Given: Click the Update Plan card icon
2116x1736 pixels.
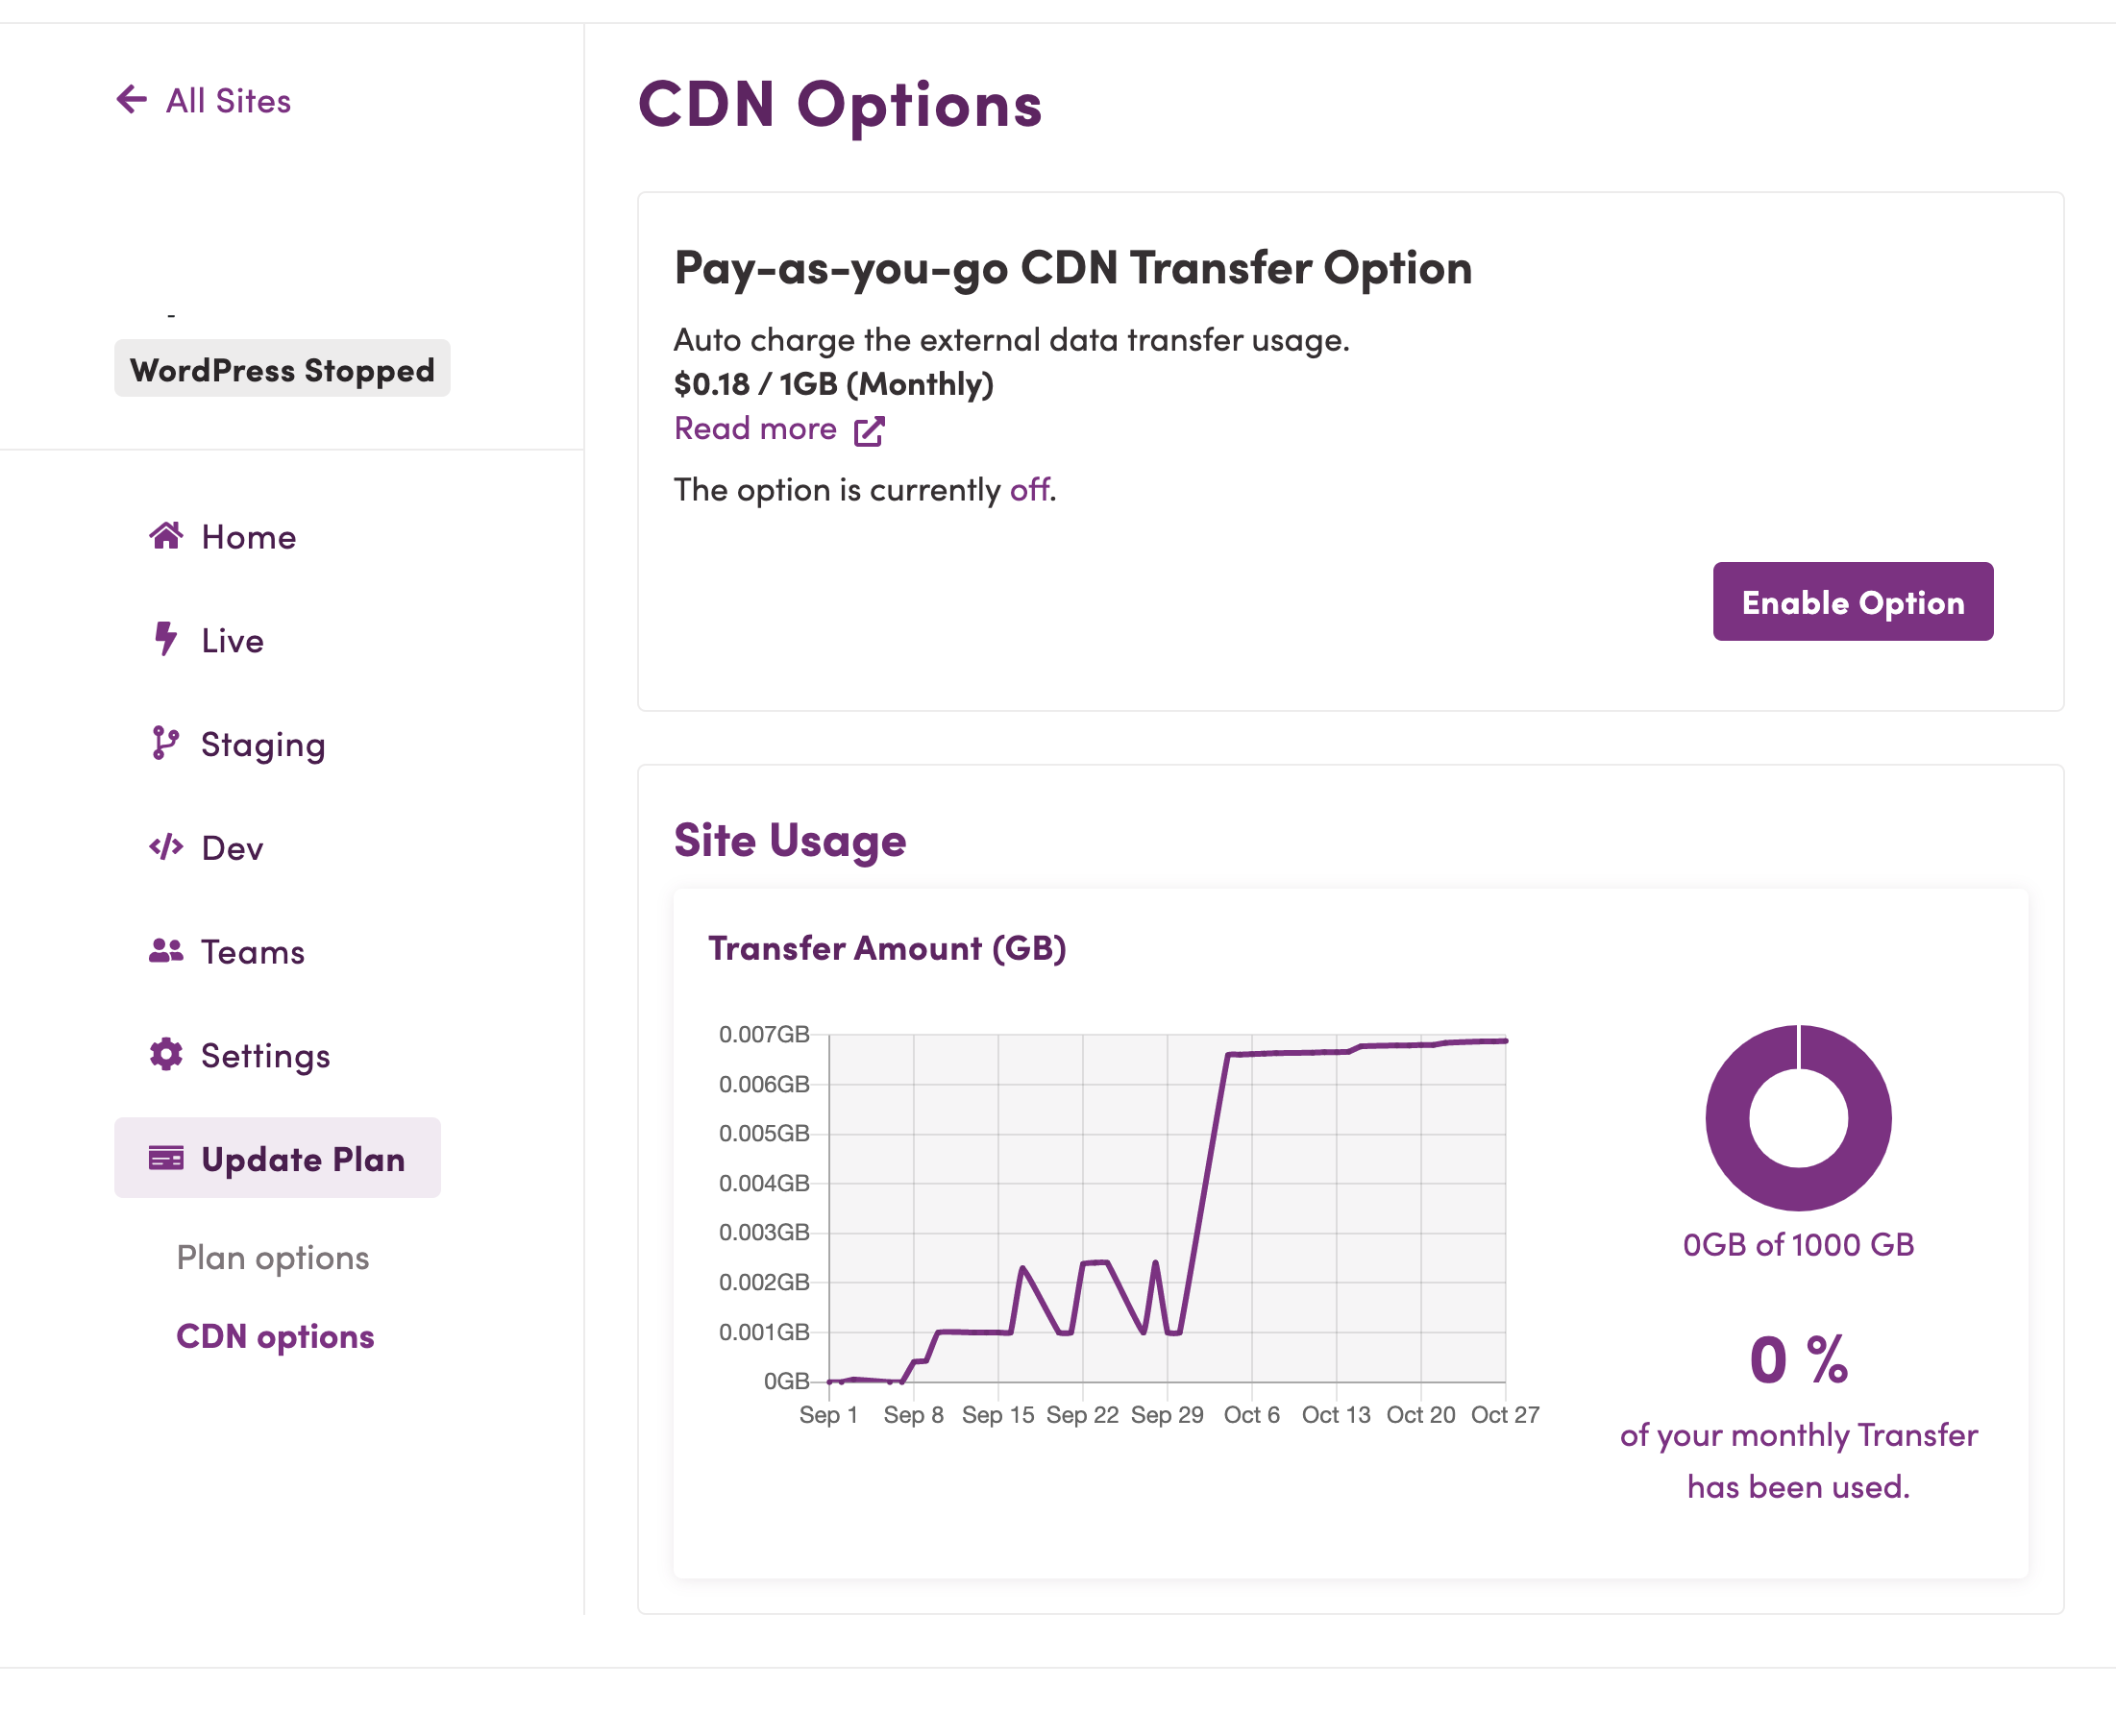Looking at the screenshot, I should pyautogui.click(x=166, y=1158).
